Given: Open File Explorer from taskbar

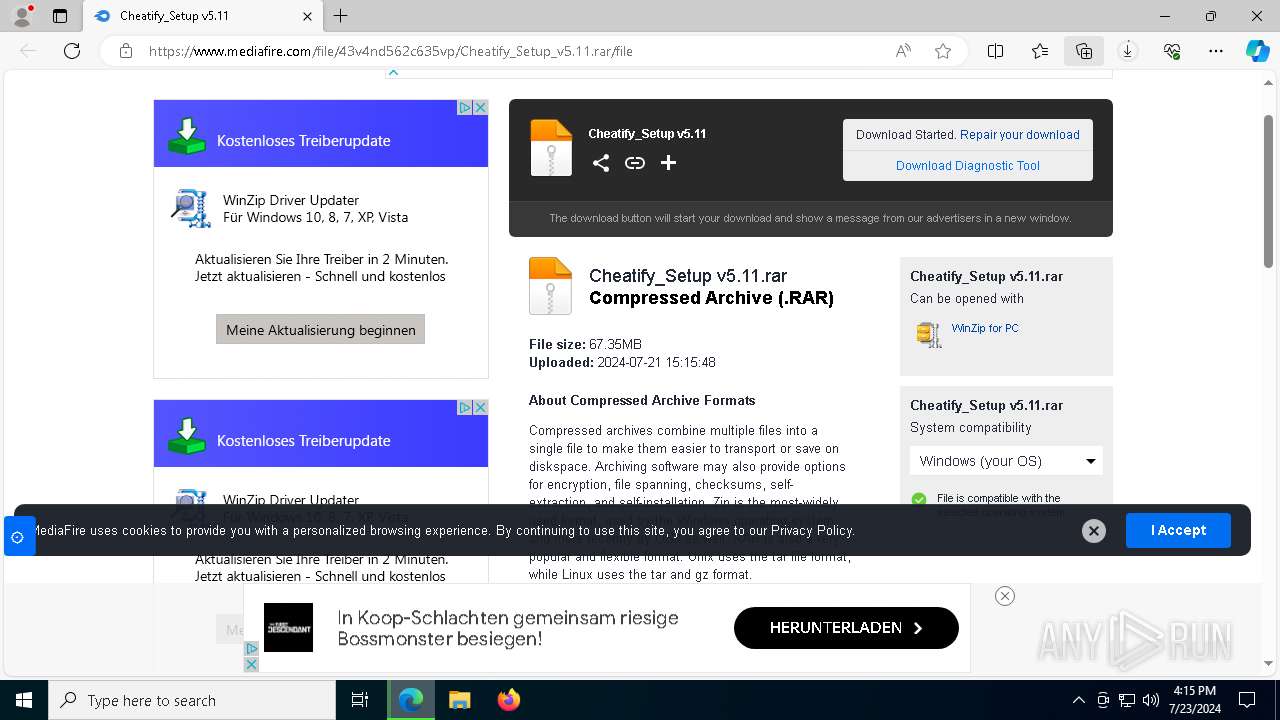Looking at the screenshot, I should click(459, 700).
